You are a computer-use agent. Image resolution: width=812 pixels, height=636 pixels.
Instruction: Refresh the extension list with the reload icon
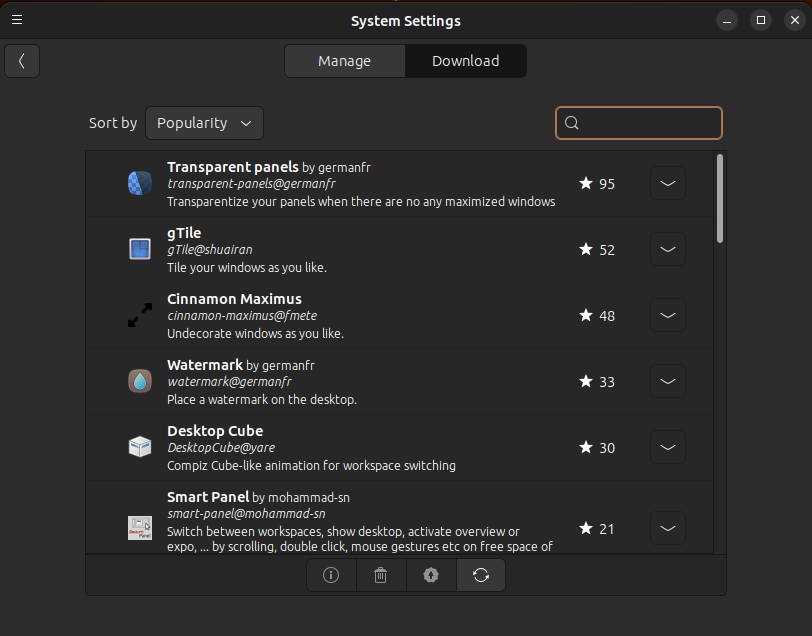[481, 575]
